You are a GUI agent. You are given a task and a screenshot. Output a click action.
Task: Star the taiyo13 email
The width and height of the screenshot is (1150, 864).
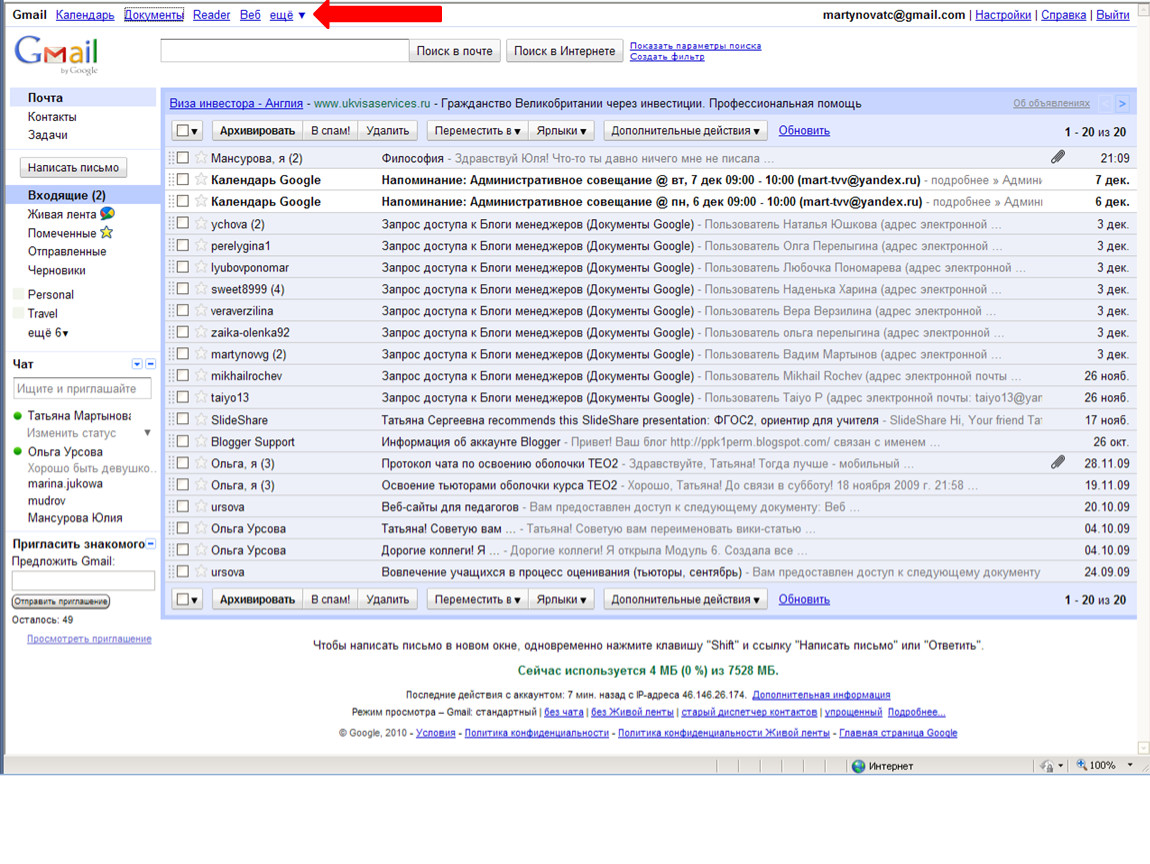(x=201, y=398)
